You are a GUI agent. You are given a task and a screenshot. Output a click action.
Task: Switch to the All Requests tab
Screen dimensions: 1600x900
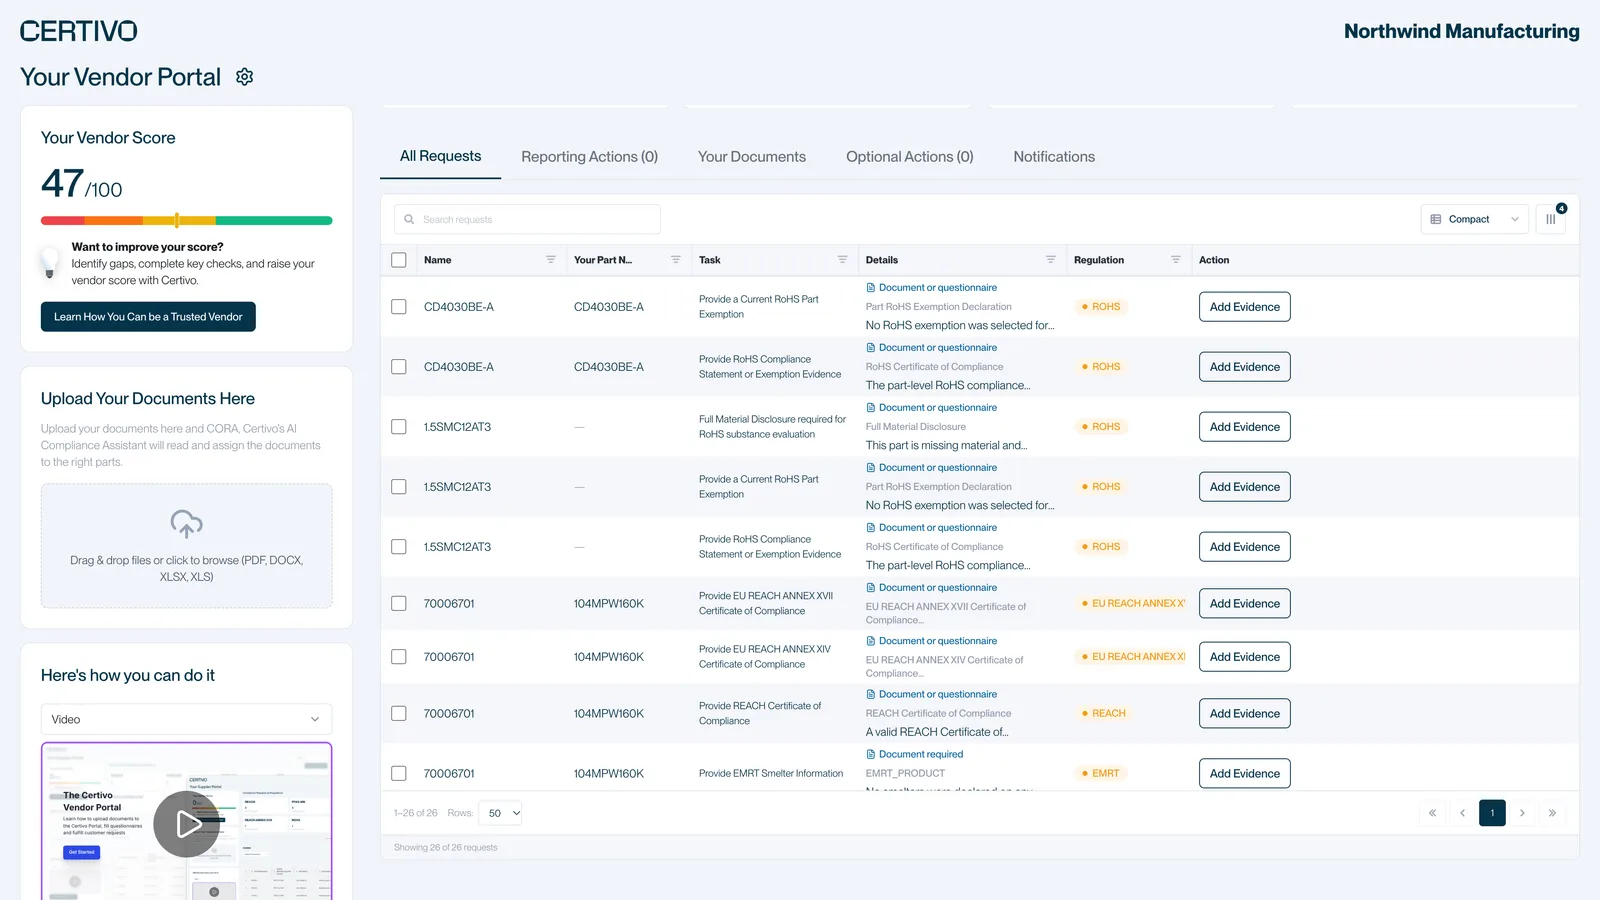441,156
